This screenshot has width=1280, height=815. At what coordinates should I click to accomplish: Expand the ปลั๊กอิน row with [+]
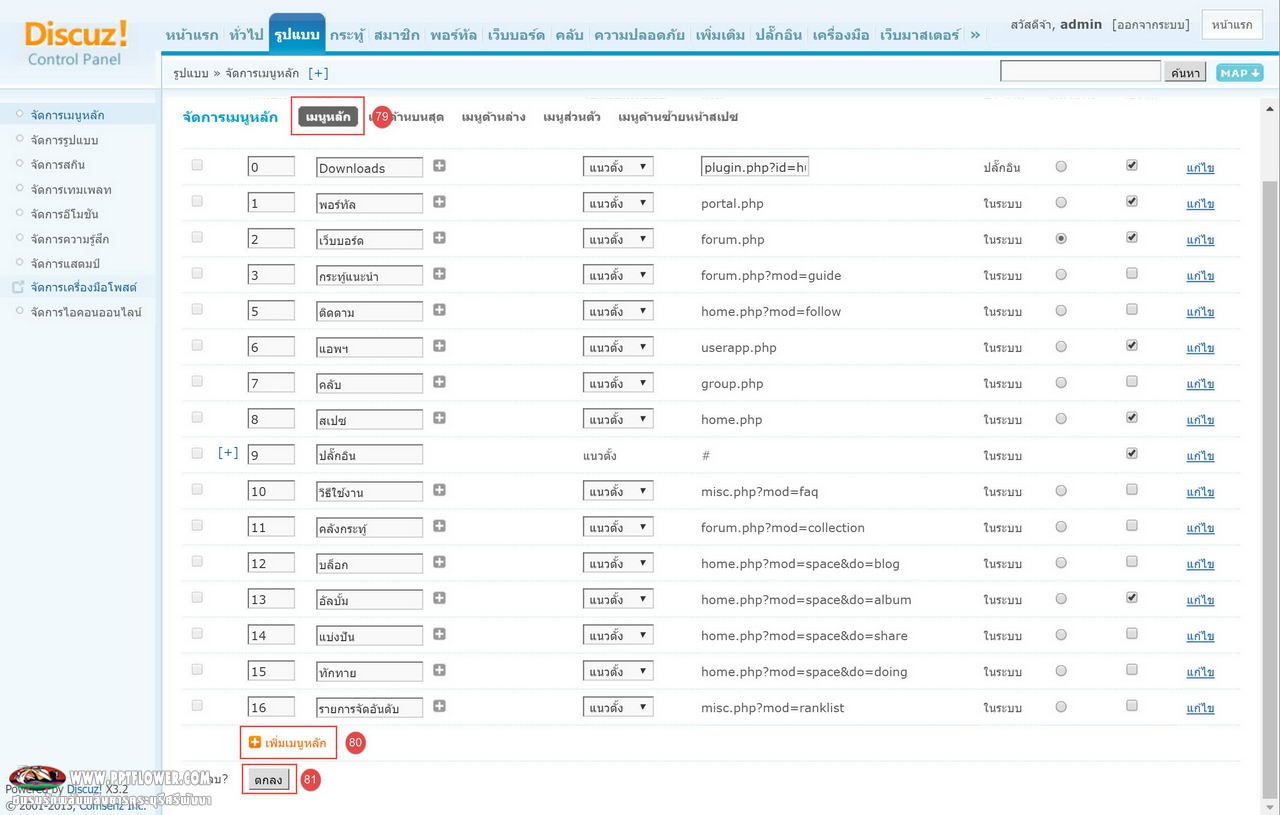228,453
